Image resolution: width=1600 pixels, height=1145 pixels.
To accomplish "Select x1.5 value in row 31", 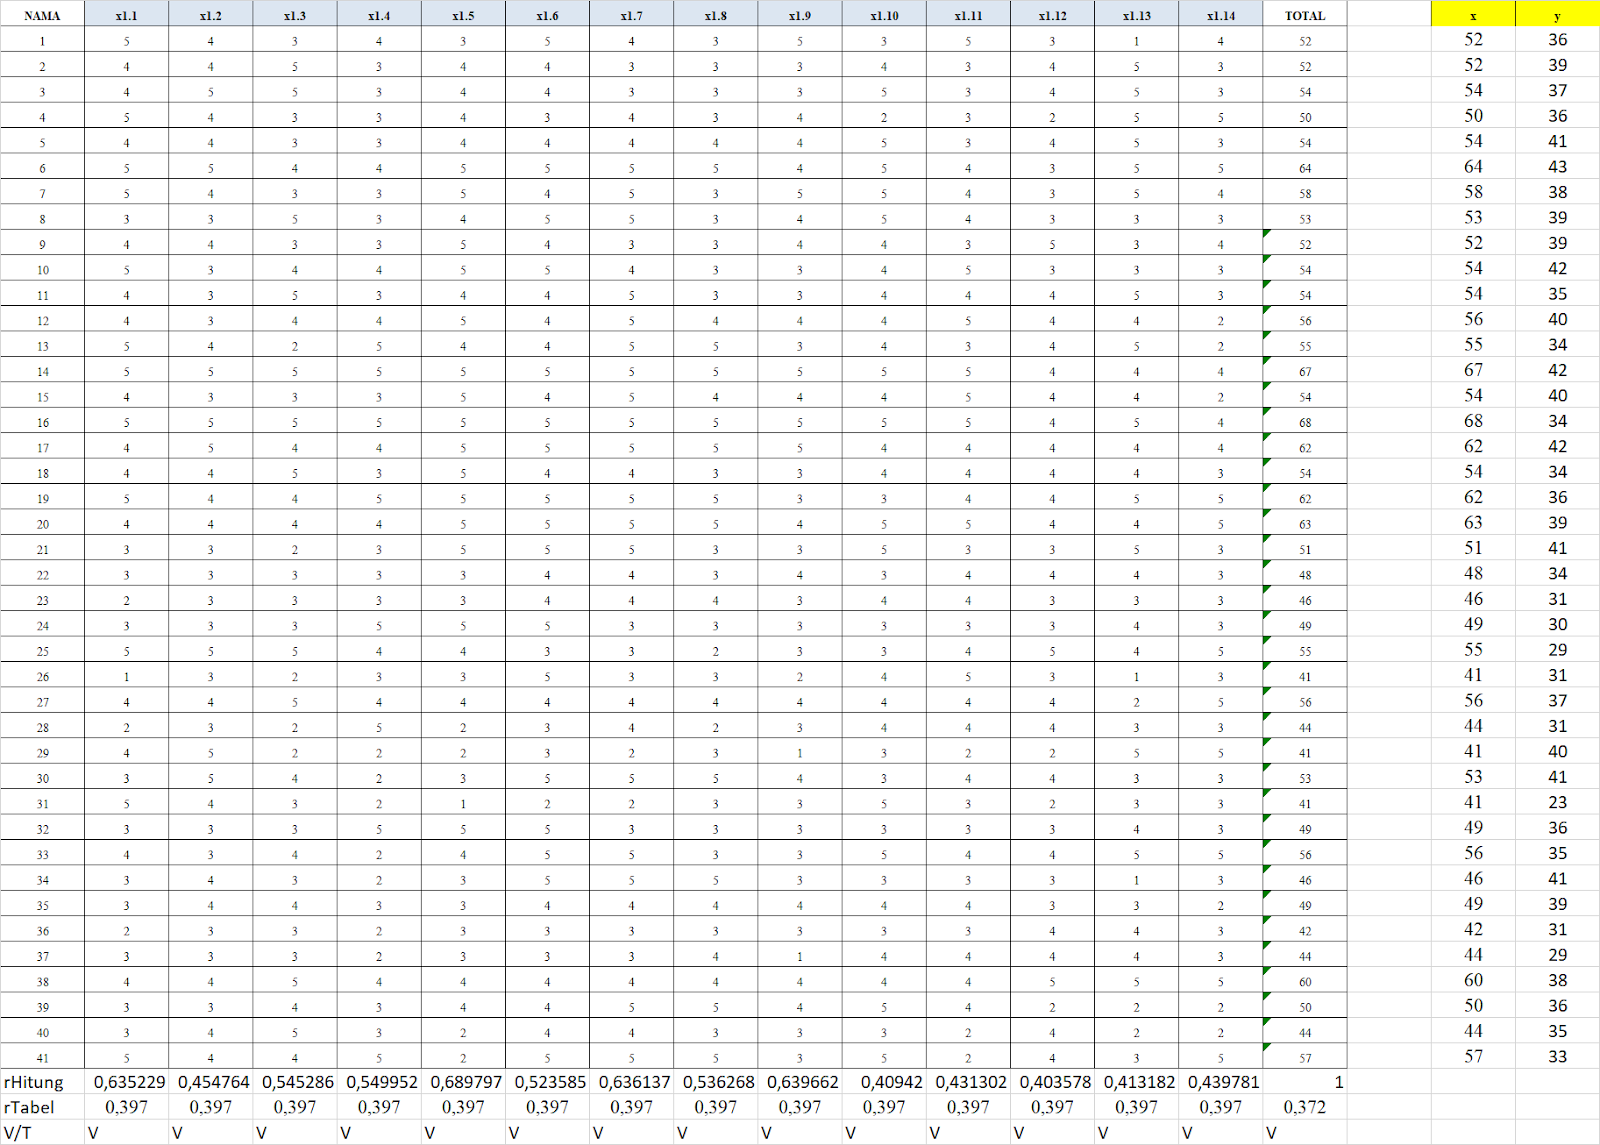I will pos(463,804).
